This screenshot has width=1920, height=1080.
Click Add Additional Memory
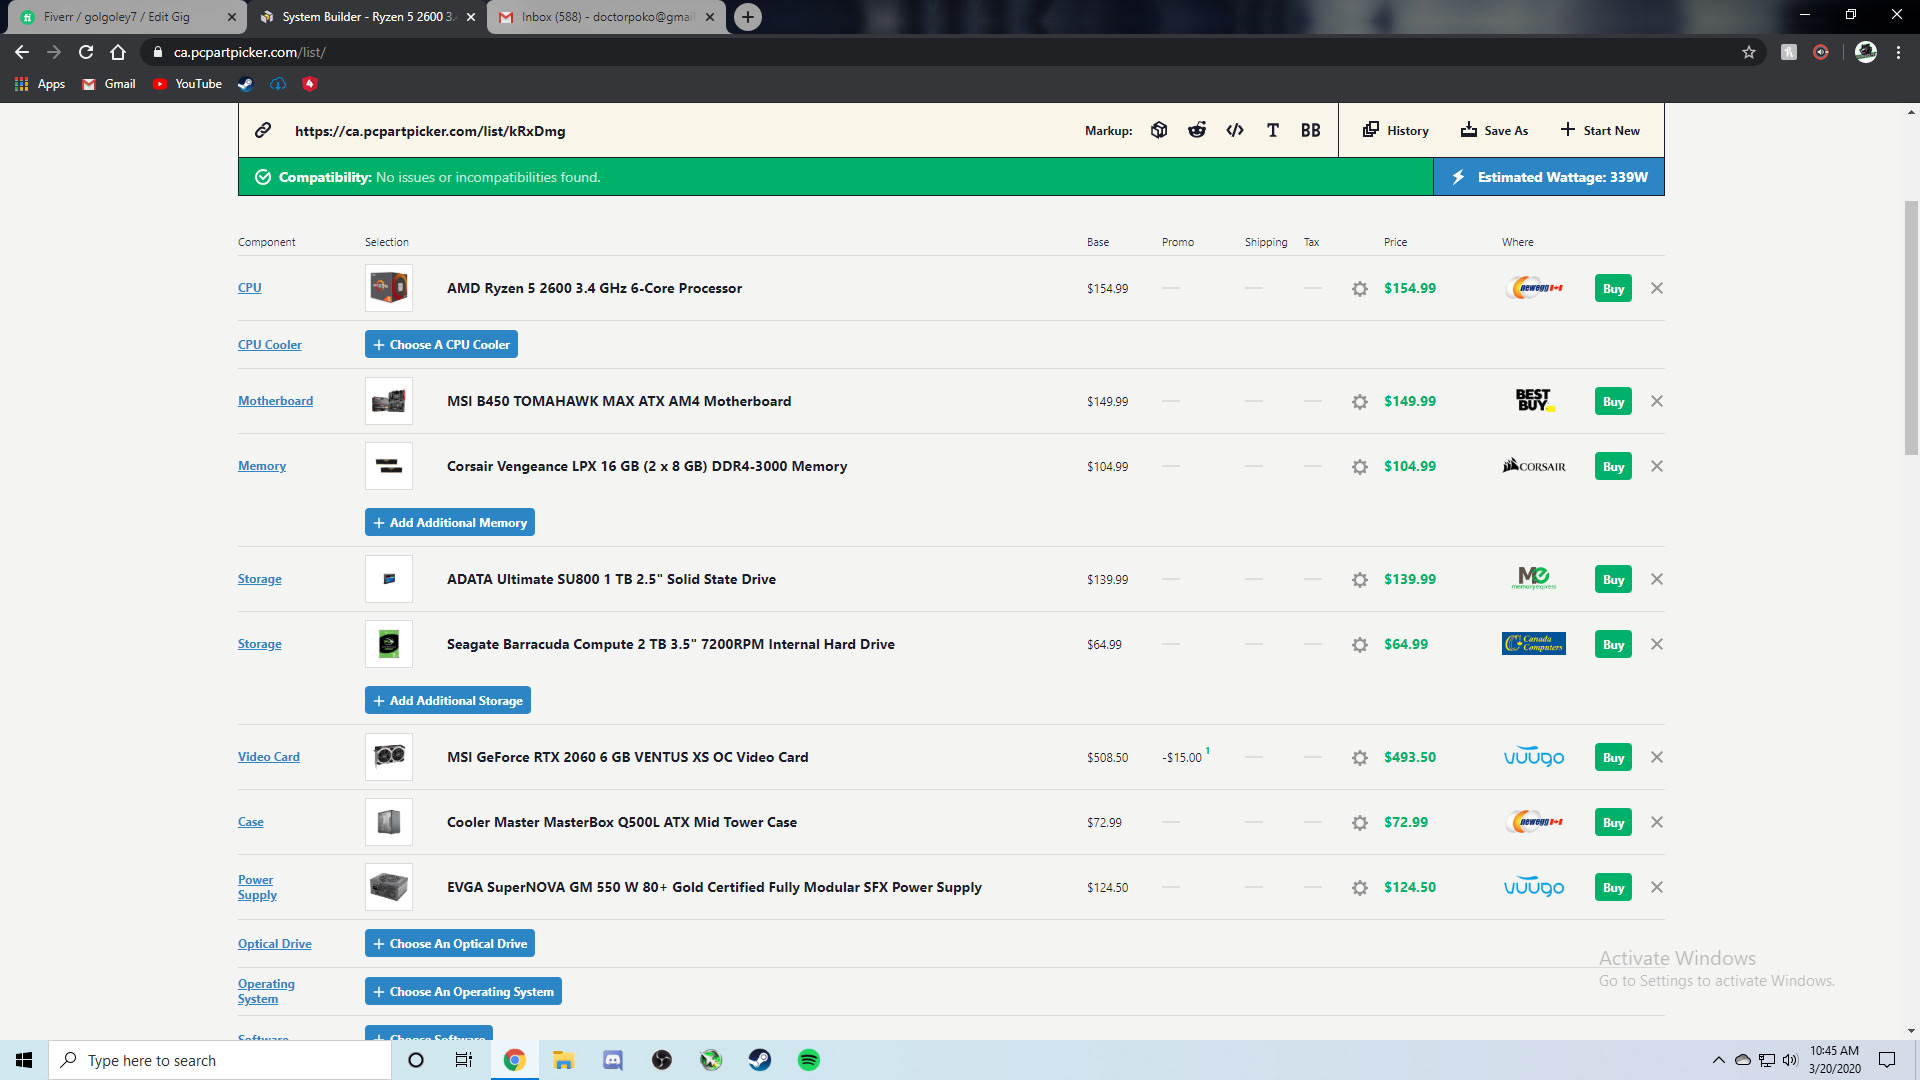point(450,522)
